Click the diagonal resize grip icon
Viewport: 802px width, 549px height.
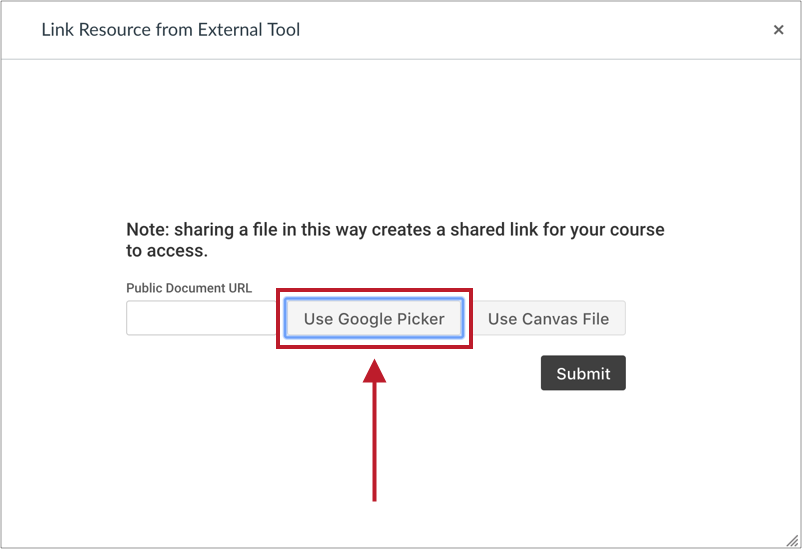point(792,540)
